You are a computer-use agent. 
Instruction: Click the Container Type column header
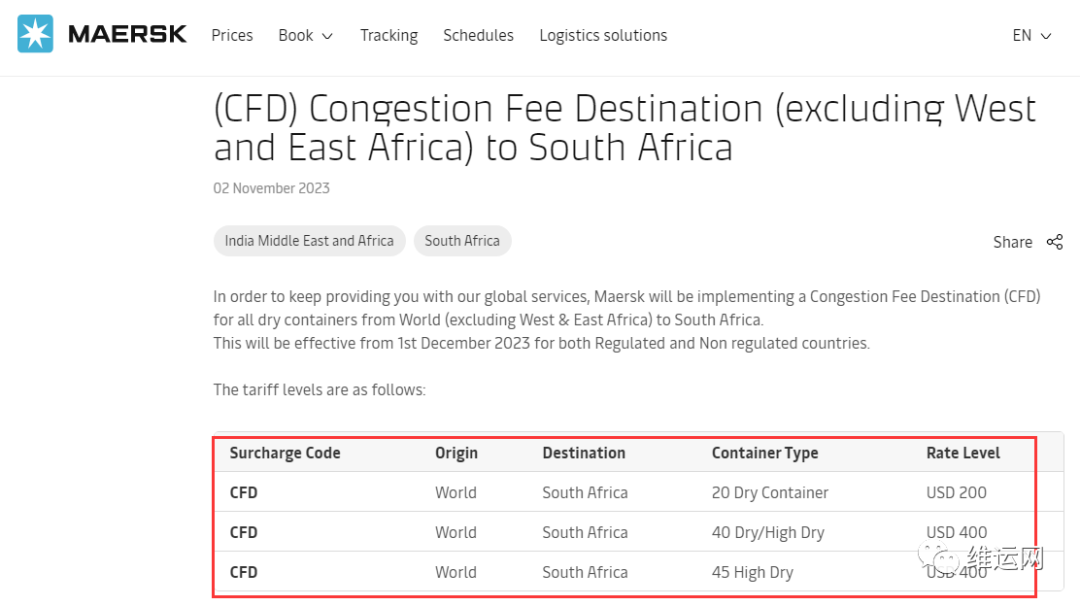click(765, 453)
